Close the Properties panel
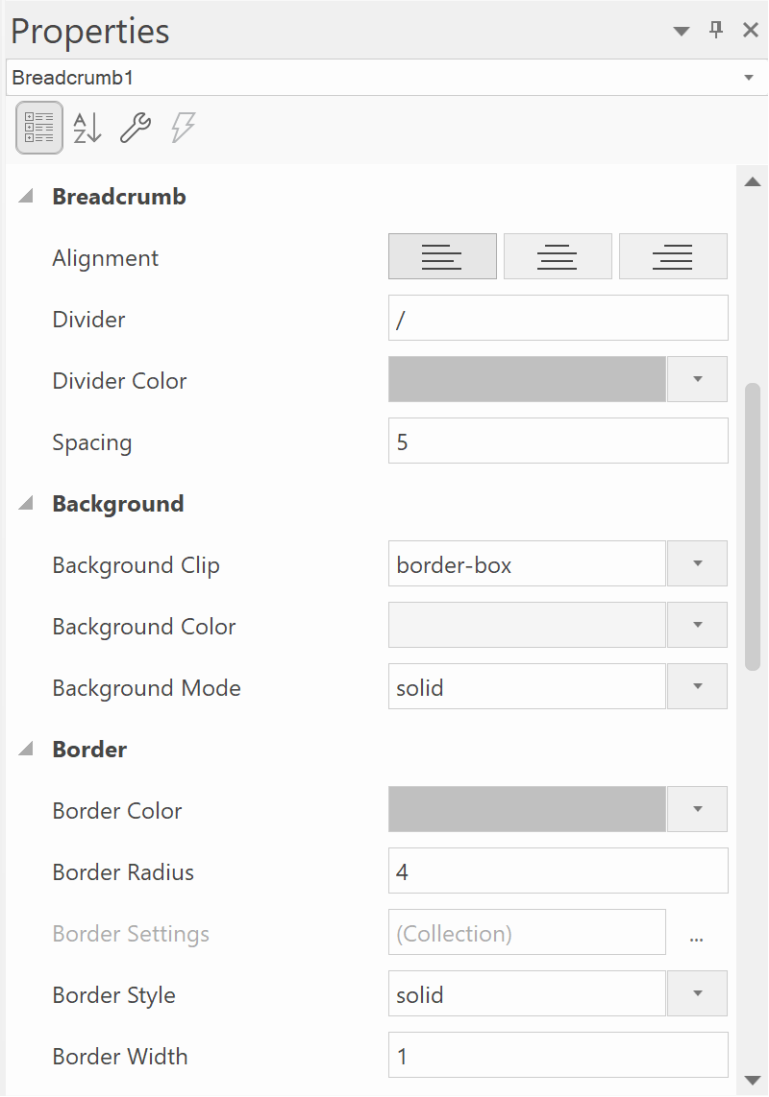The height and width of the screenshot is (1097, 769). [x=751, y=30]
